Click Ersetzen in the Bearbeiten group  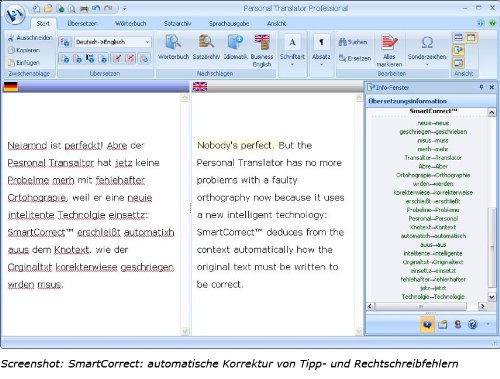[355, 58]
